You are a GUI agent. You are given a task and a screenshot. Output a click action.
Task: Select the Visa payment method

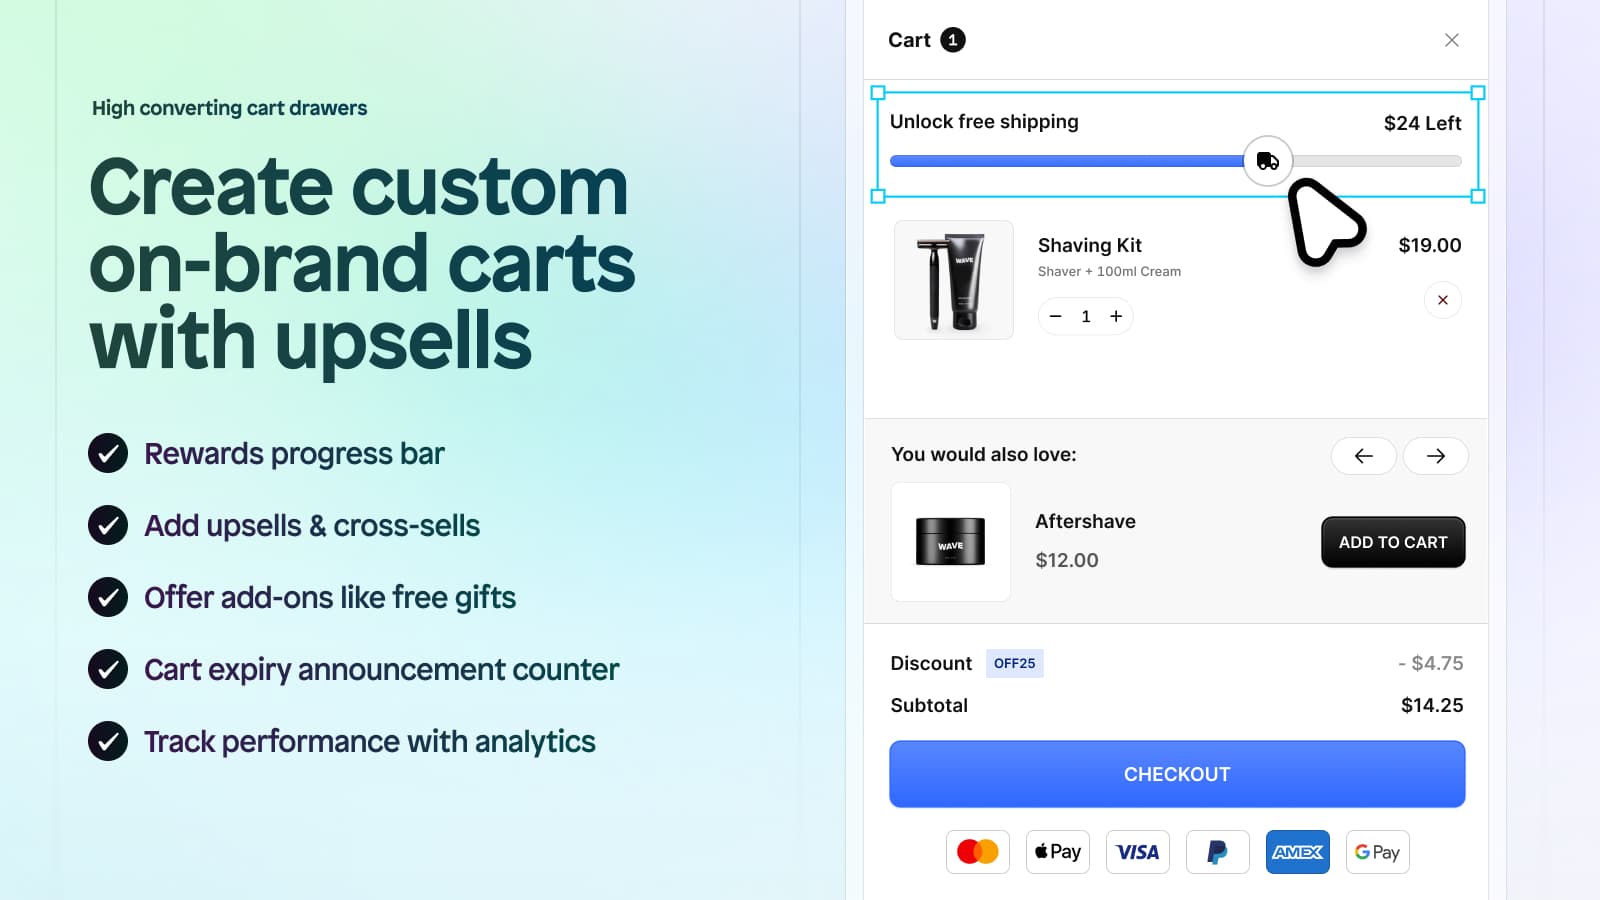click(x=1137, y=851)
